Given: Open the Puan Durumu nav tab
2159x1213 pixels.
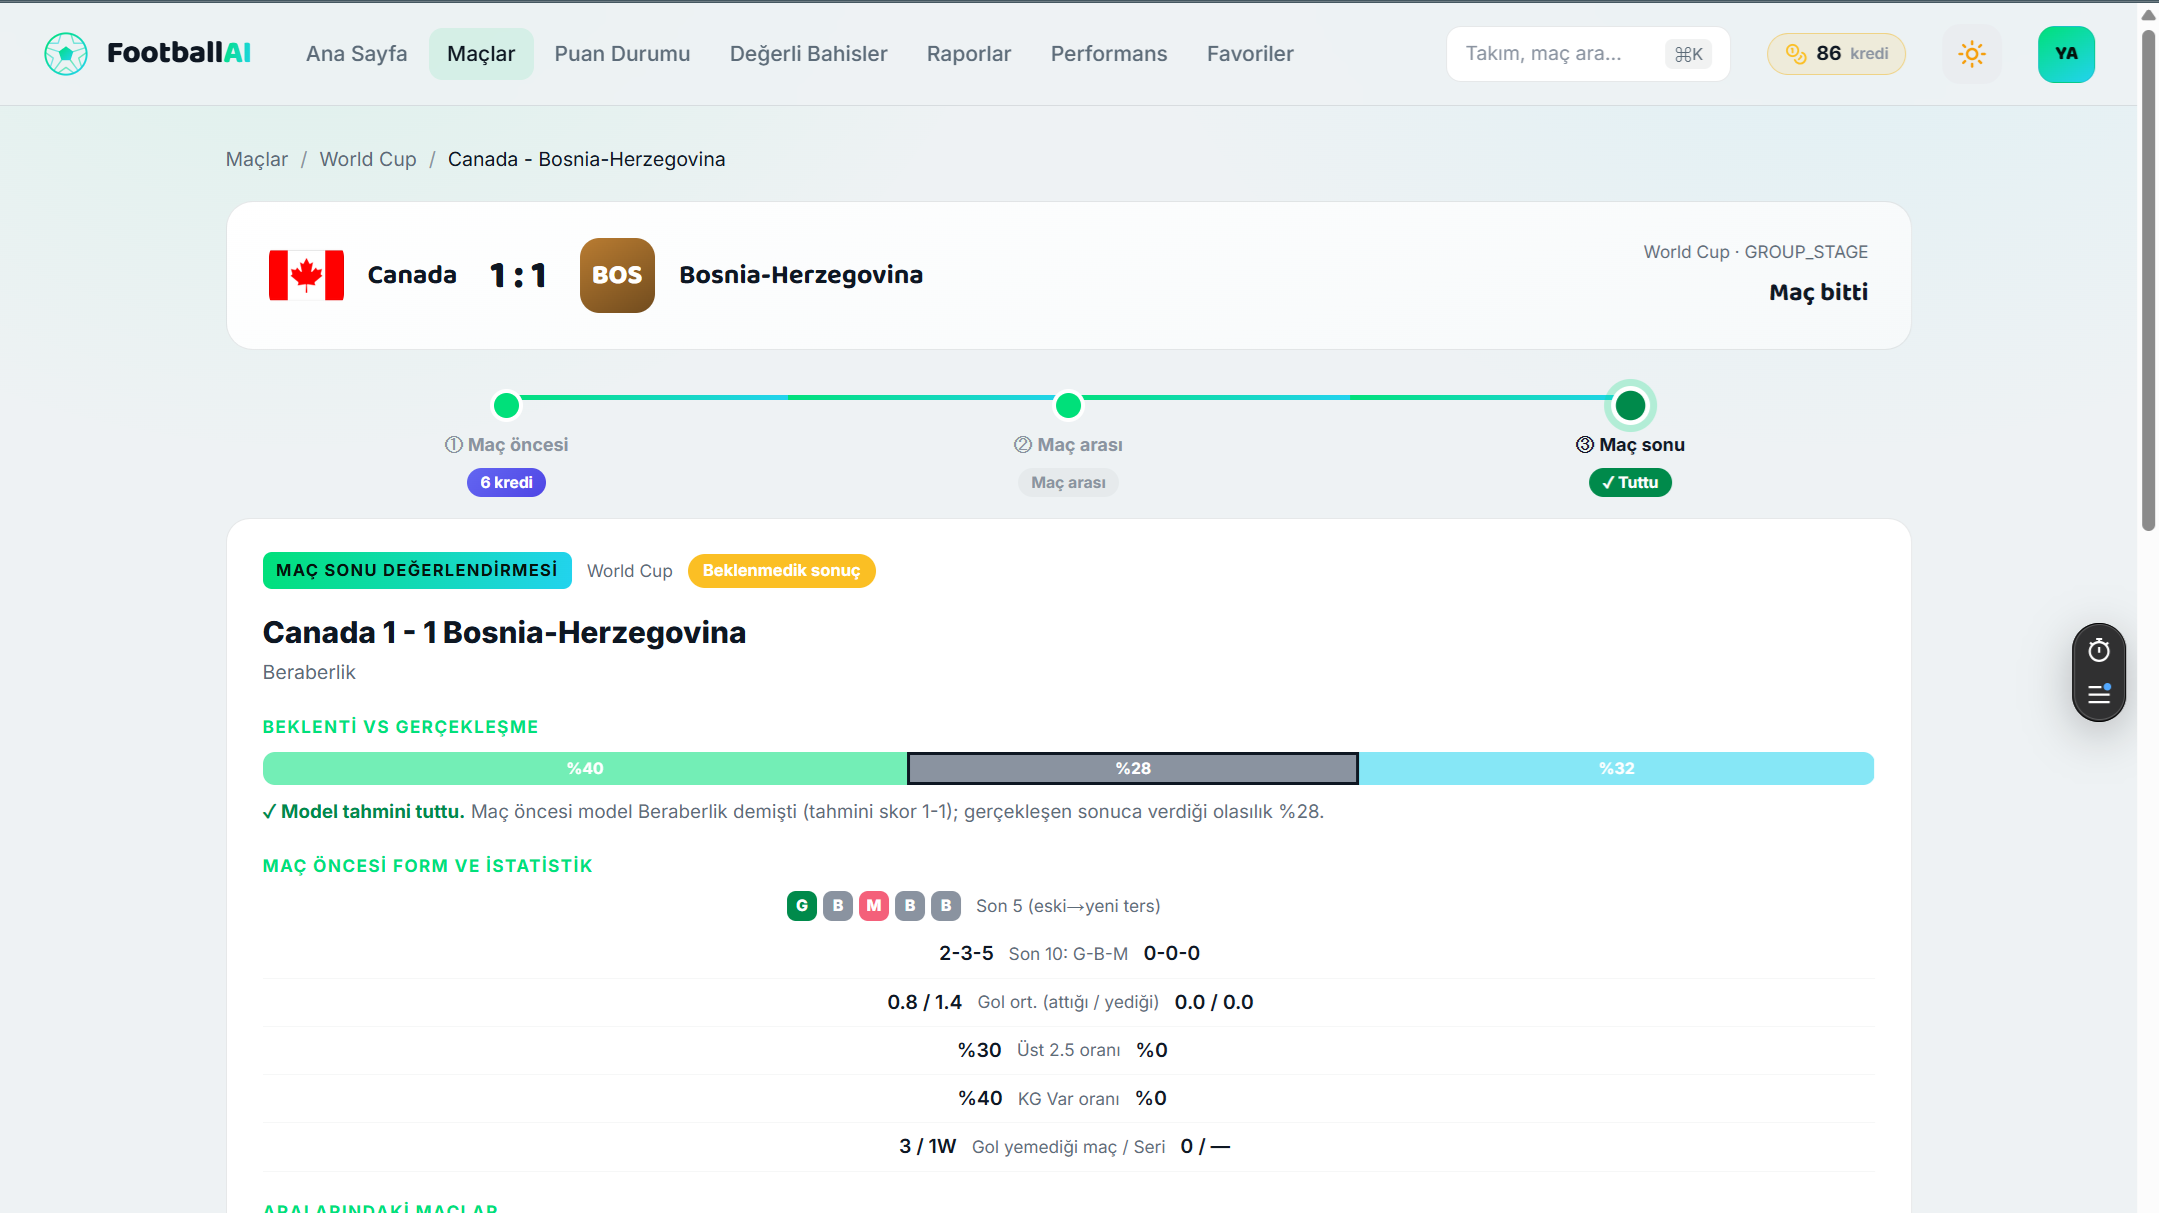Looking at the screenshot, I should coord(622,54).
